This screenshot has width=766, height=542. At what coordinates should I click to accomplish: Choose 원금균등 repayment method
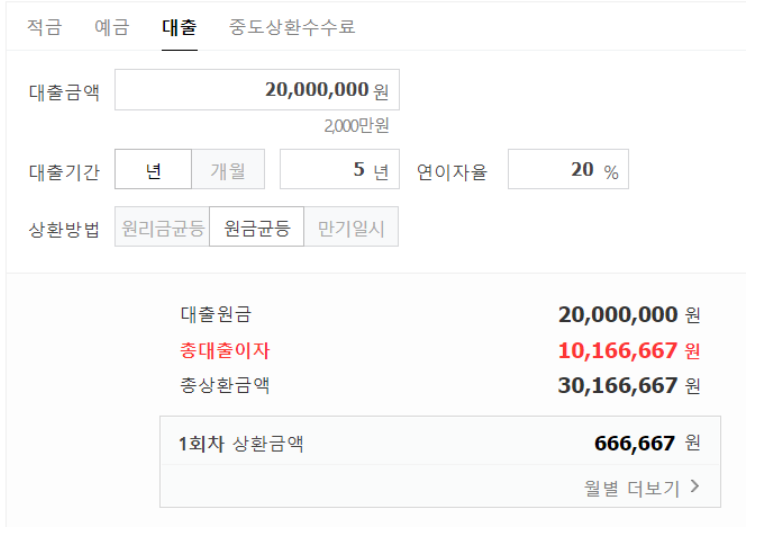[256, 227]
